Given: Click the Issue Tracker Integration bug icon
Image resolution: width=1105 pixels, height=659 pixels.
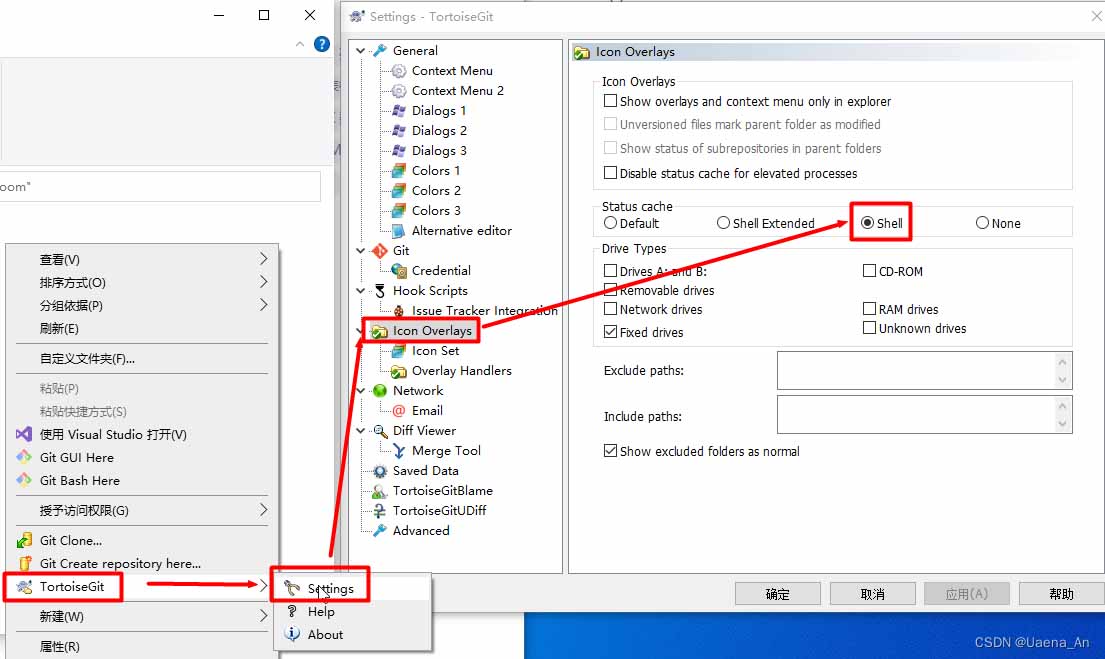Looking at the screenshot, I should (399, 311).
